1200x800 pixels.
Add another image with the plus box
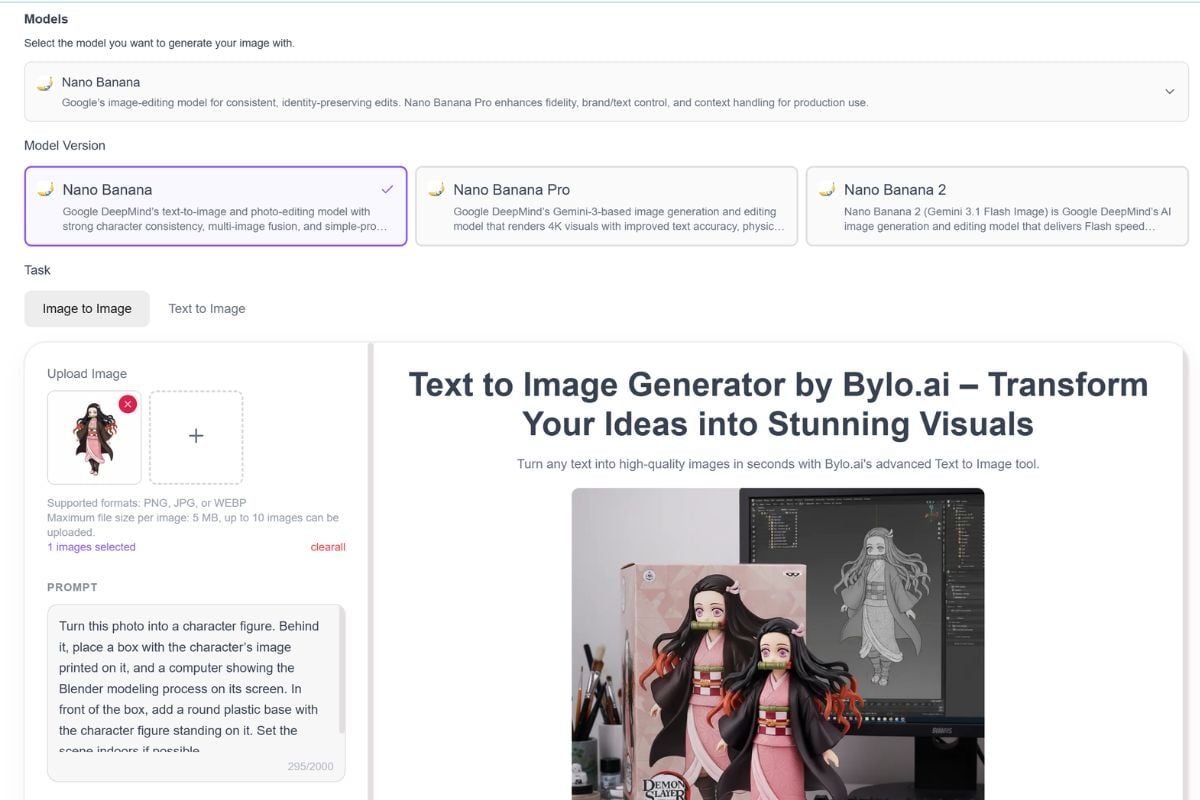click(196, 437)
